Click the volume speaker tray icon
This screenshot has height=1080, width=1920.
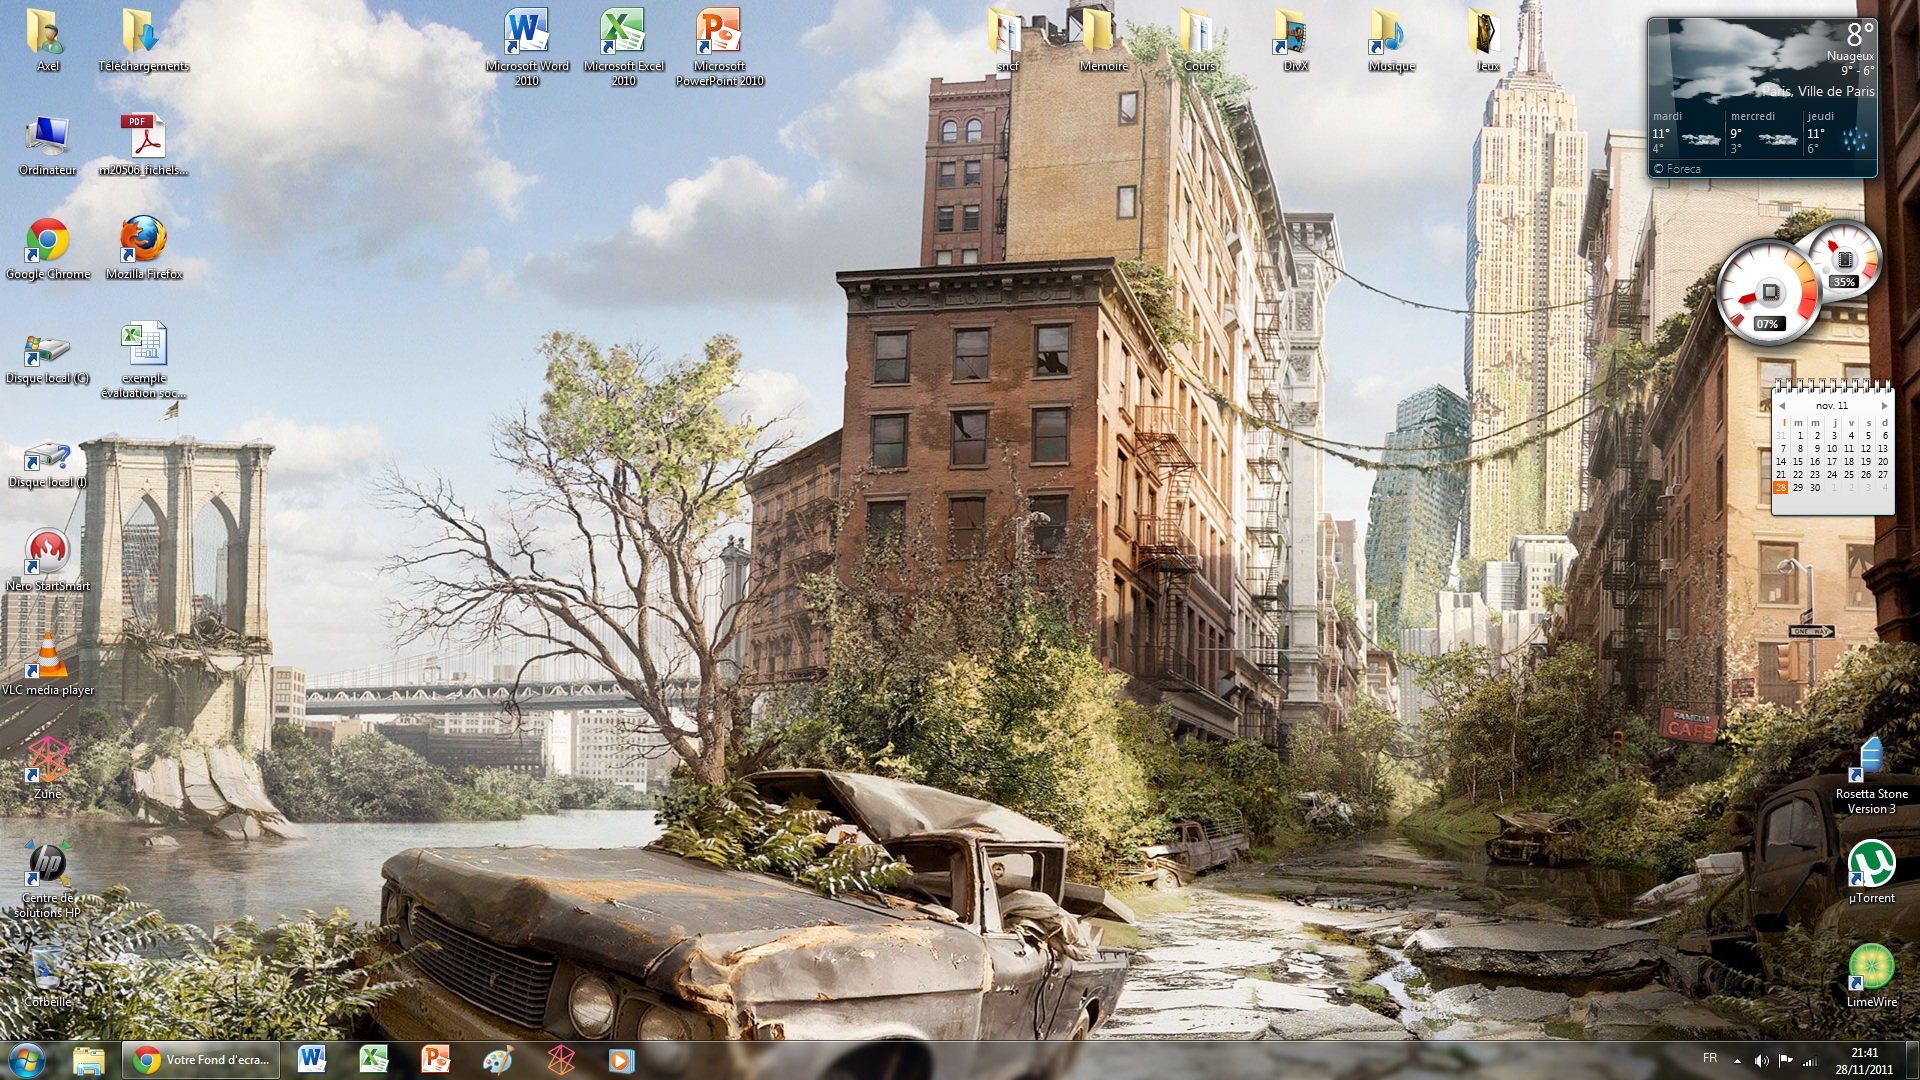pyautogui.click(x=1761, y=1061)
